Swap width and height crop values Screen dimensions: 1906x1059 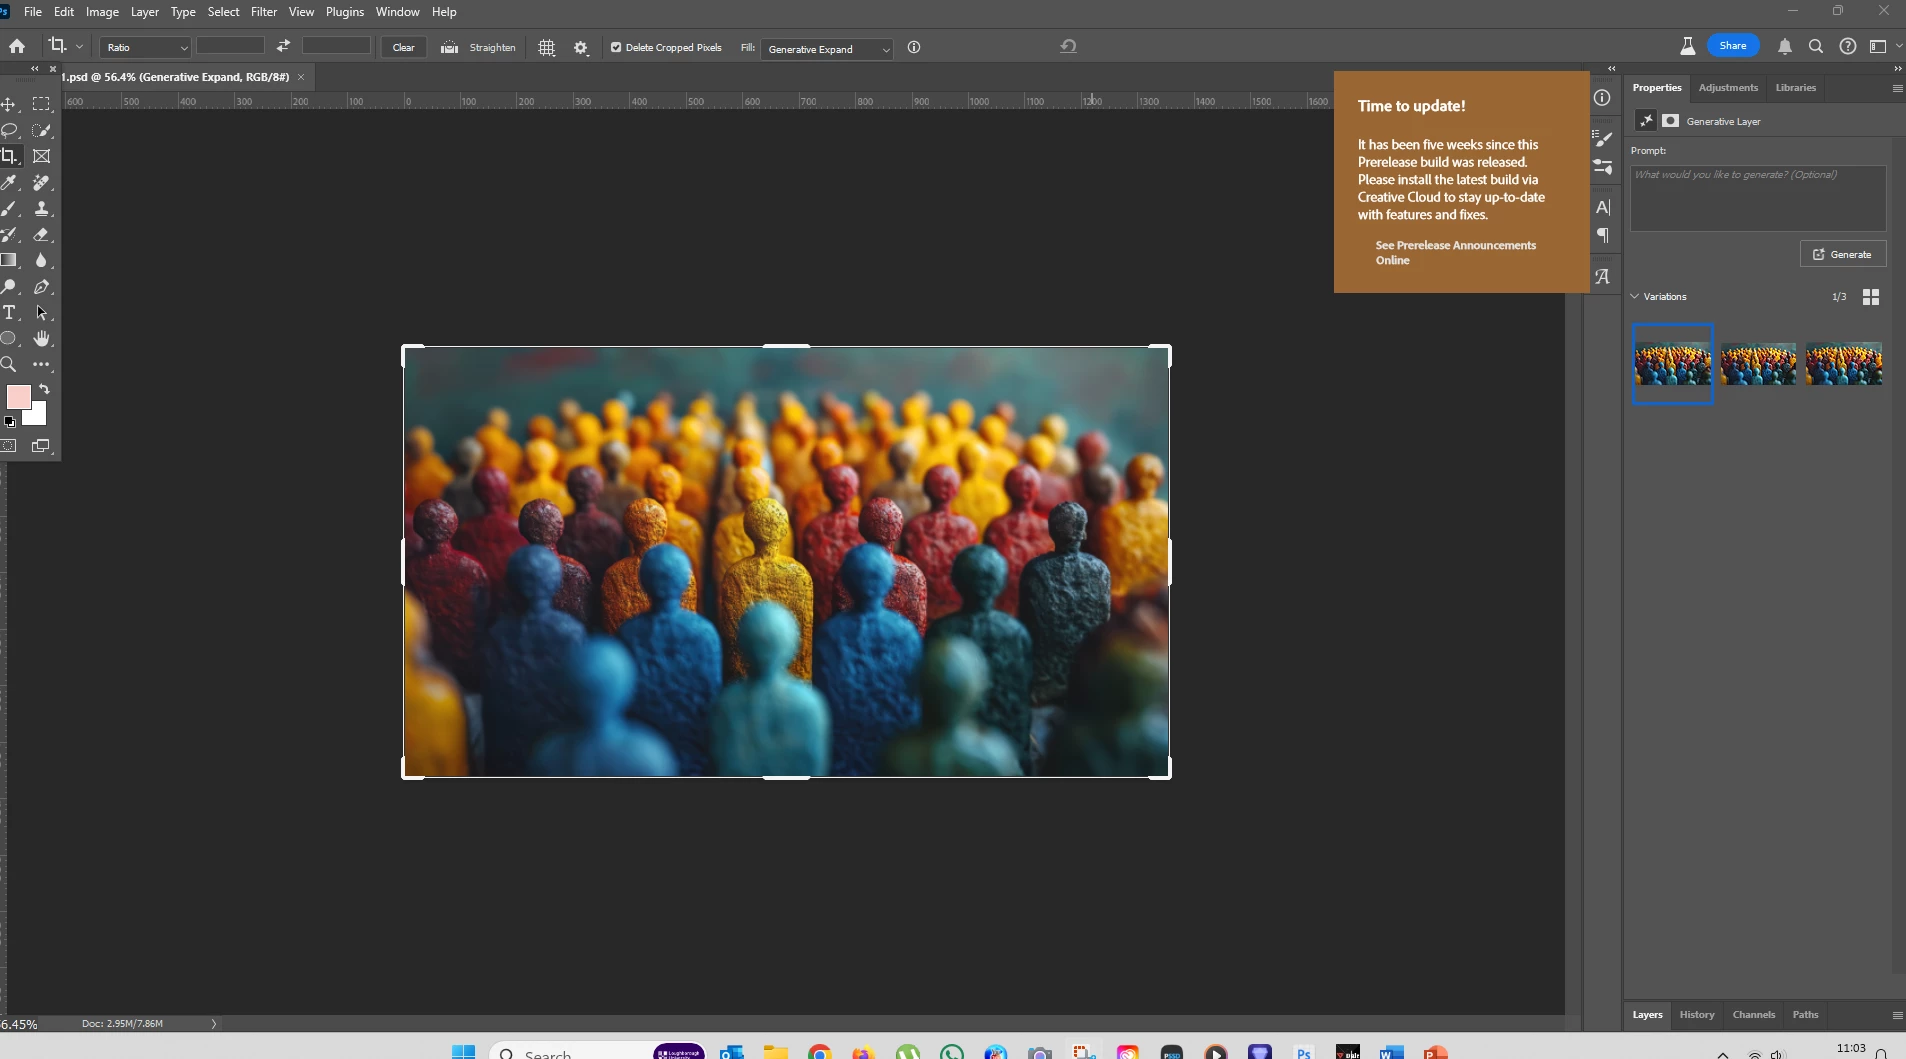coord(283,46)
